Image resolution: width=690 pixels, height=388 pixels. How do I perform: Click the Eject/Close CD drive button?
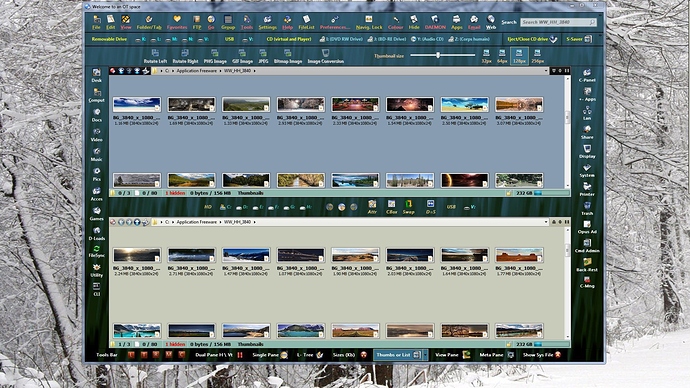[x=532, y=39]
